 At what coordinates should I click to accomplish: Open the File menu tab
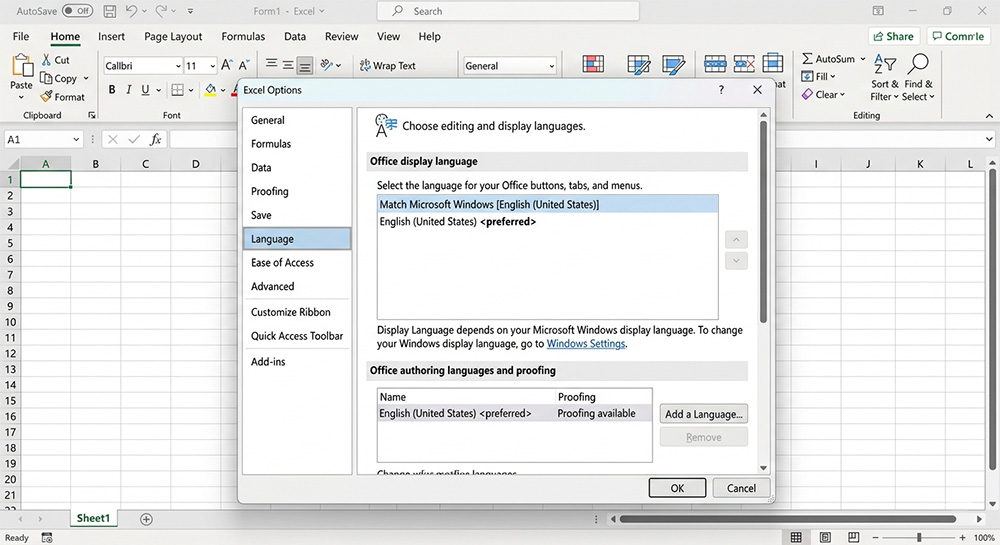[x=21, y=36]
